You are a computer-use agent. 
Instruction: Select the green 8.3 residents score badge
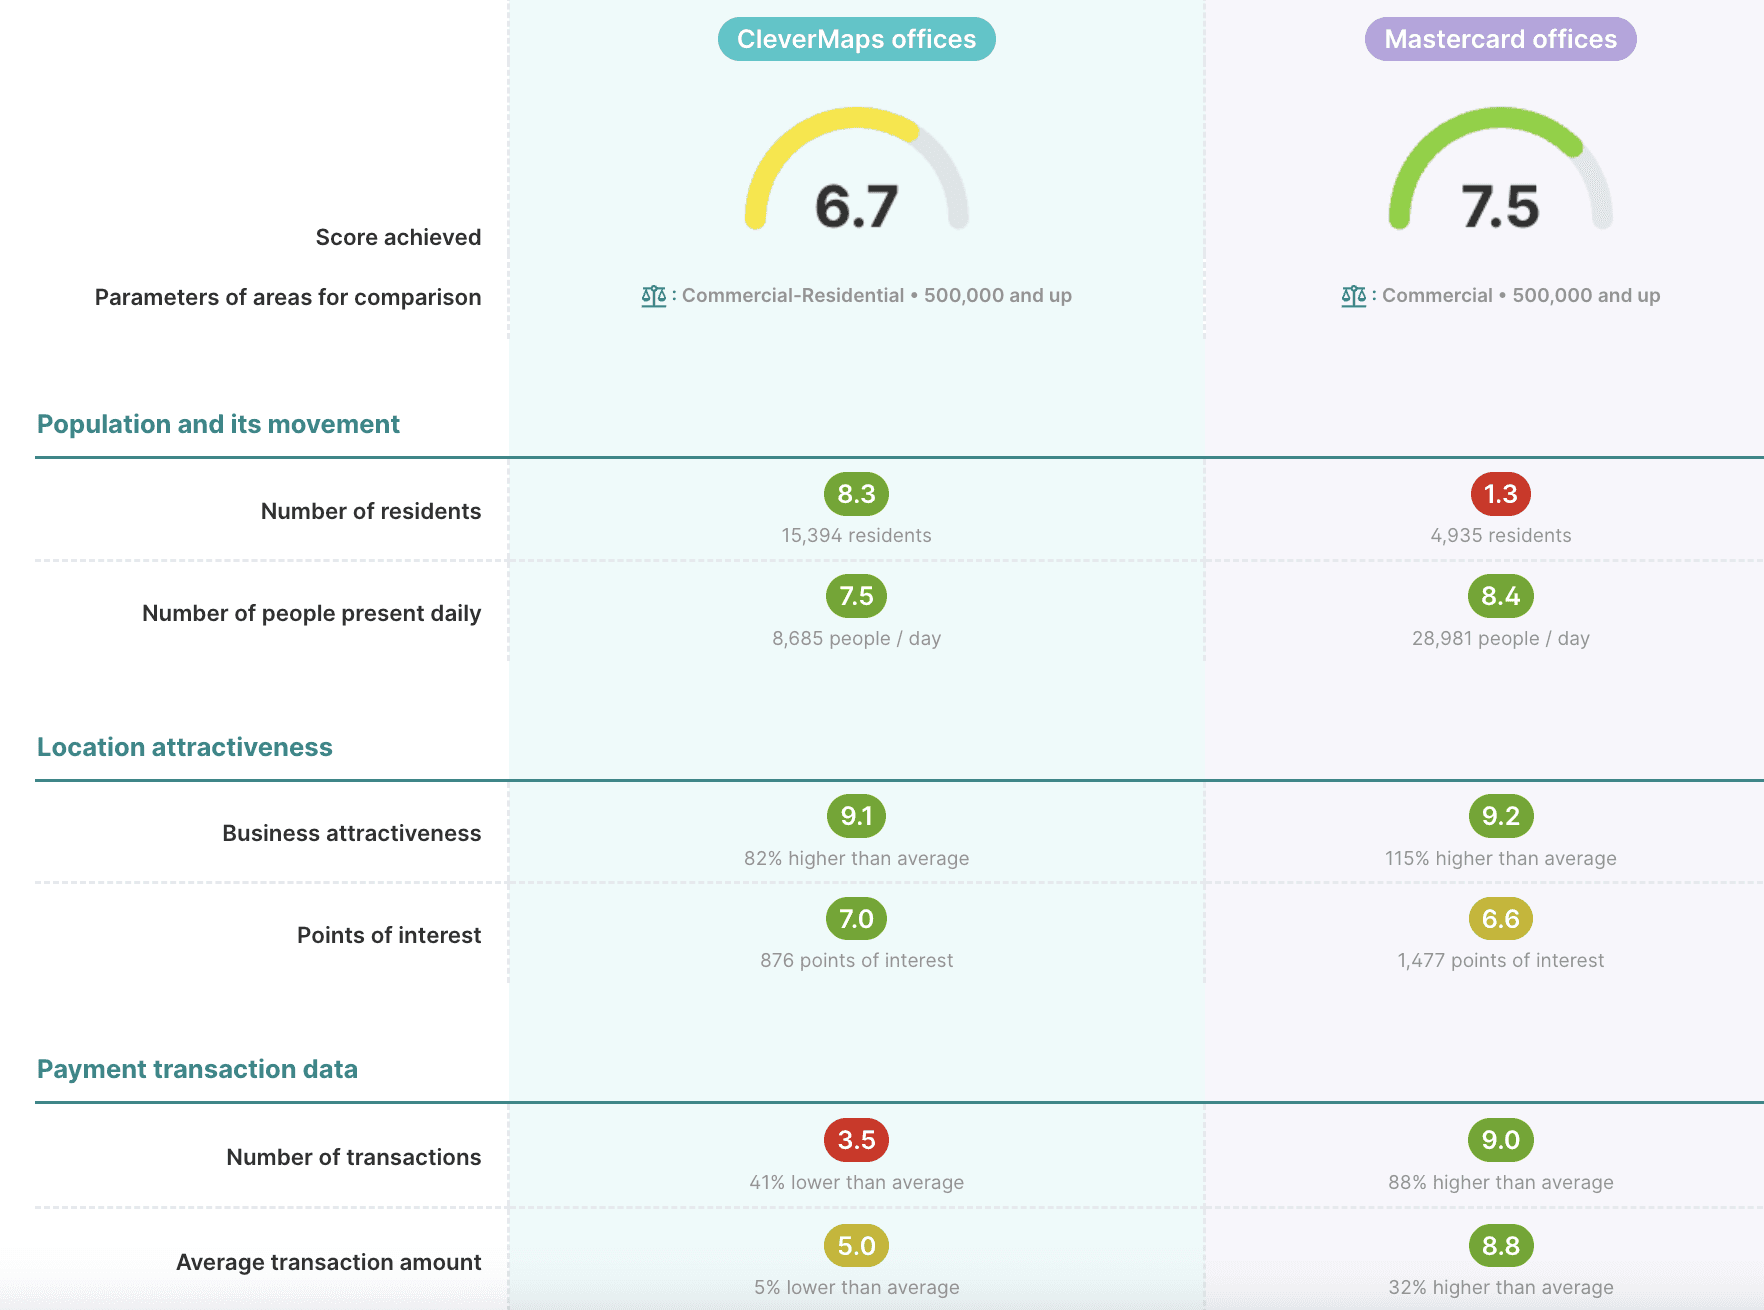856,494
